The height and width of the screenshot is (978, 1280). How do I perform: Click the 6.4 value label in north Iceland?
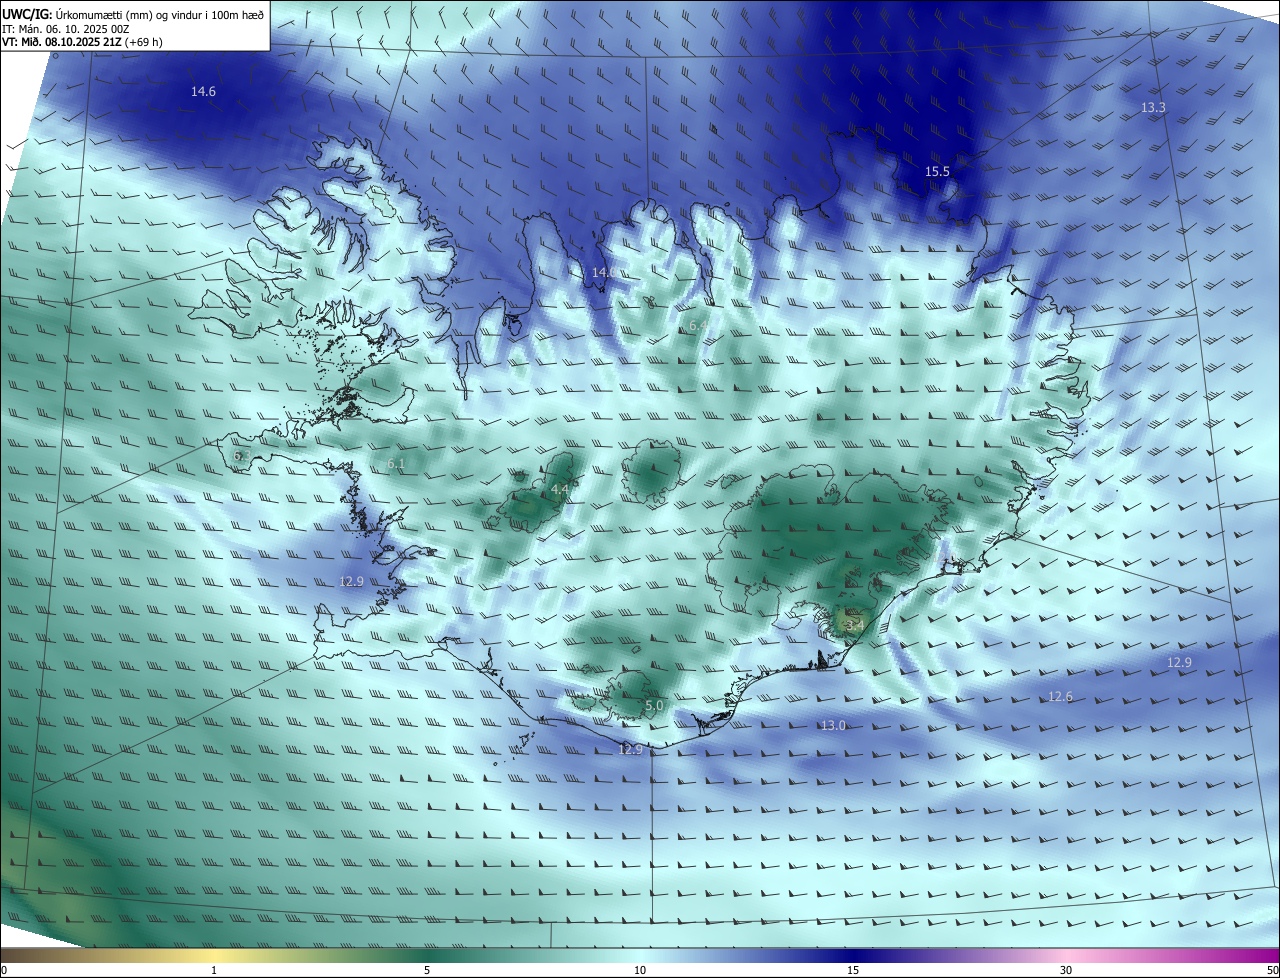pos(698,325)
